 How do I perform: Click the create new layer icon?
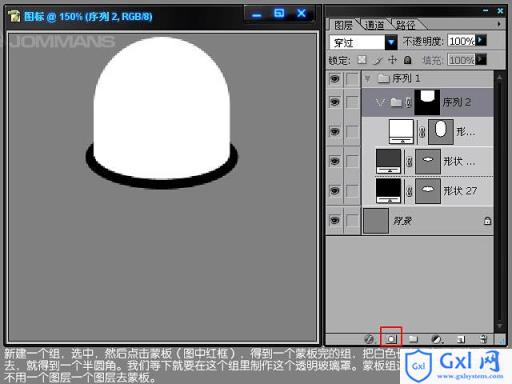click(x=461, y=339)
